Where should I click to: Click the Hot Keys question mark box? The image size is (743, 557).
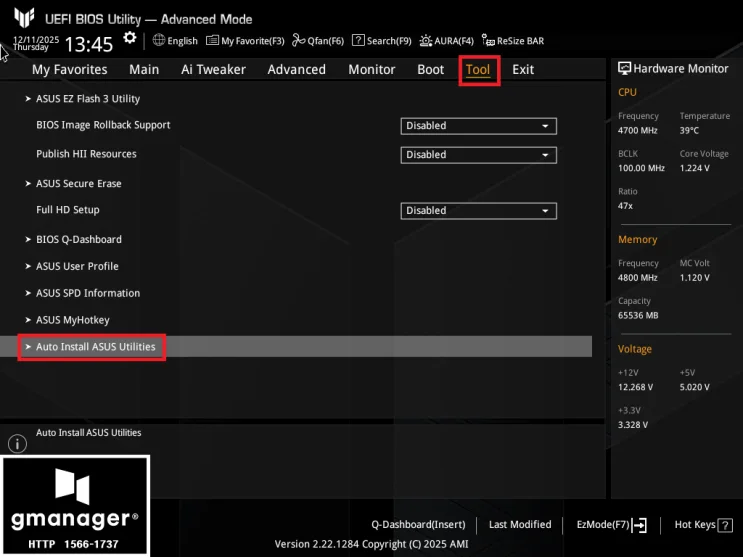click(725, 525)
